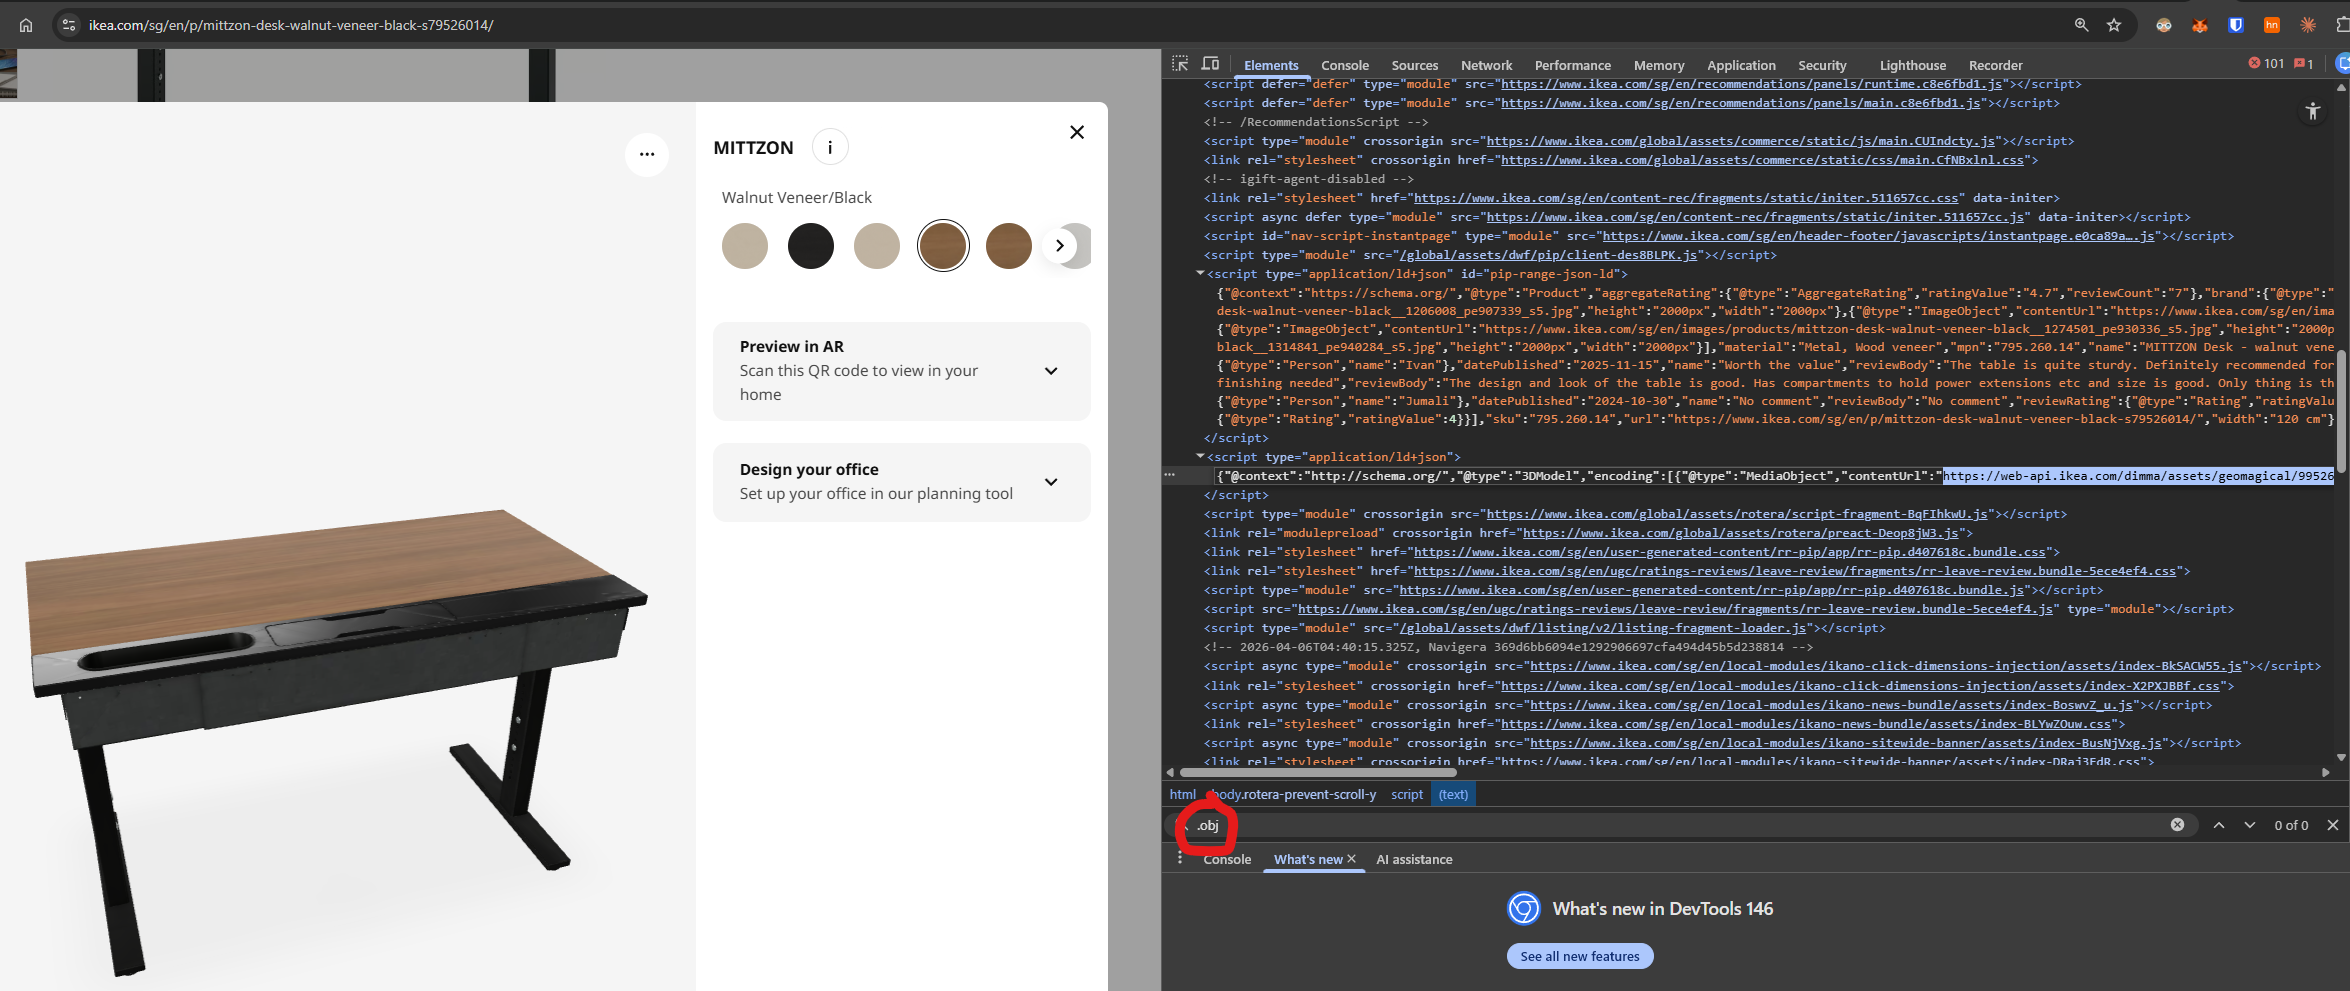Open the Sources tab
The width and height of the screenshot is (2350, 991).
tap(1415, 65)
